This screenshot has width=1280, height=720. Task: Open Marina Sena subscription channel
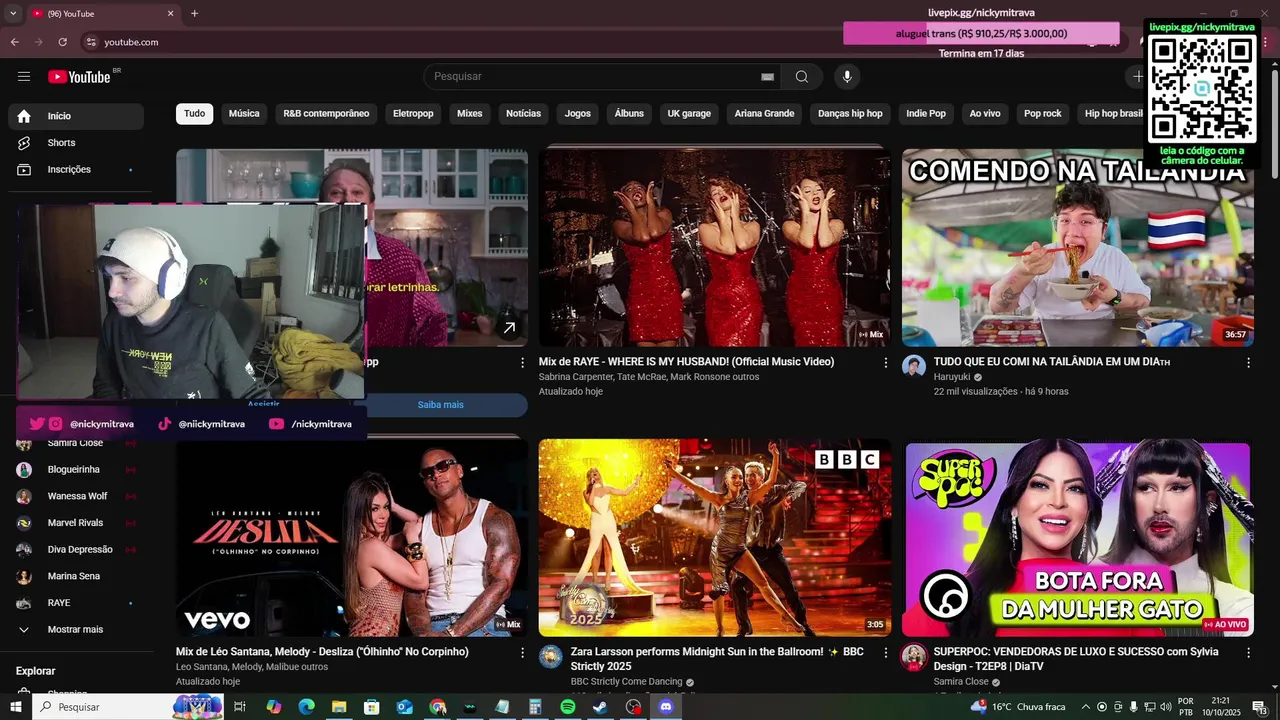click(x=76, y=577)
